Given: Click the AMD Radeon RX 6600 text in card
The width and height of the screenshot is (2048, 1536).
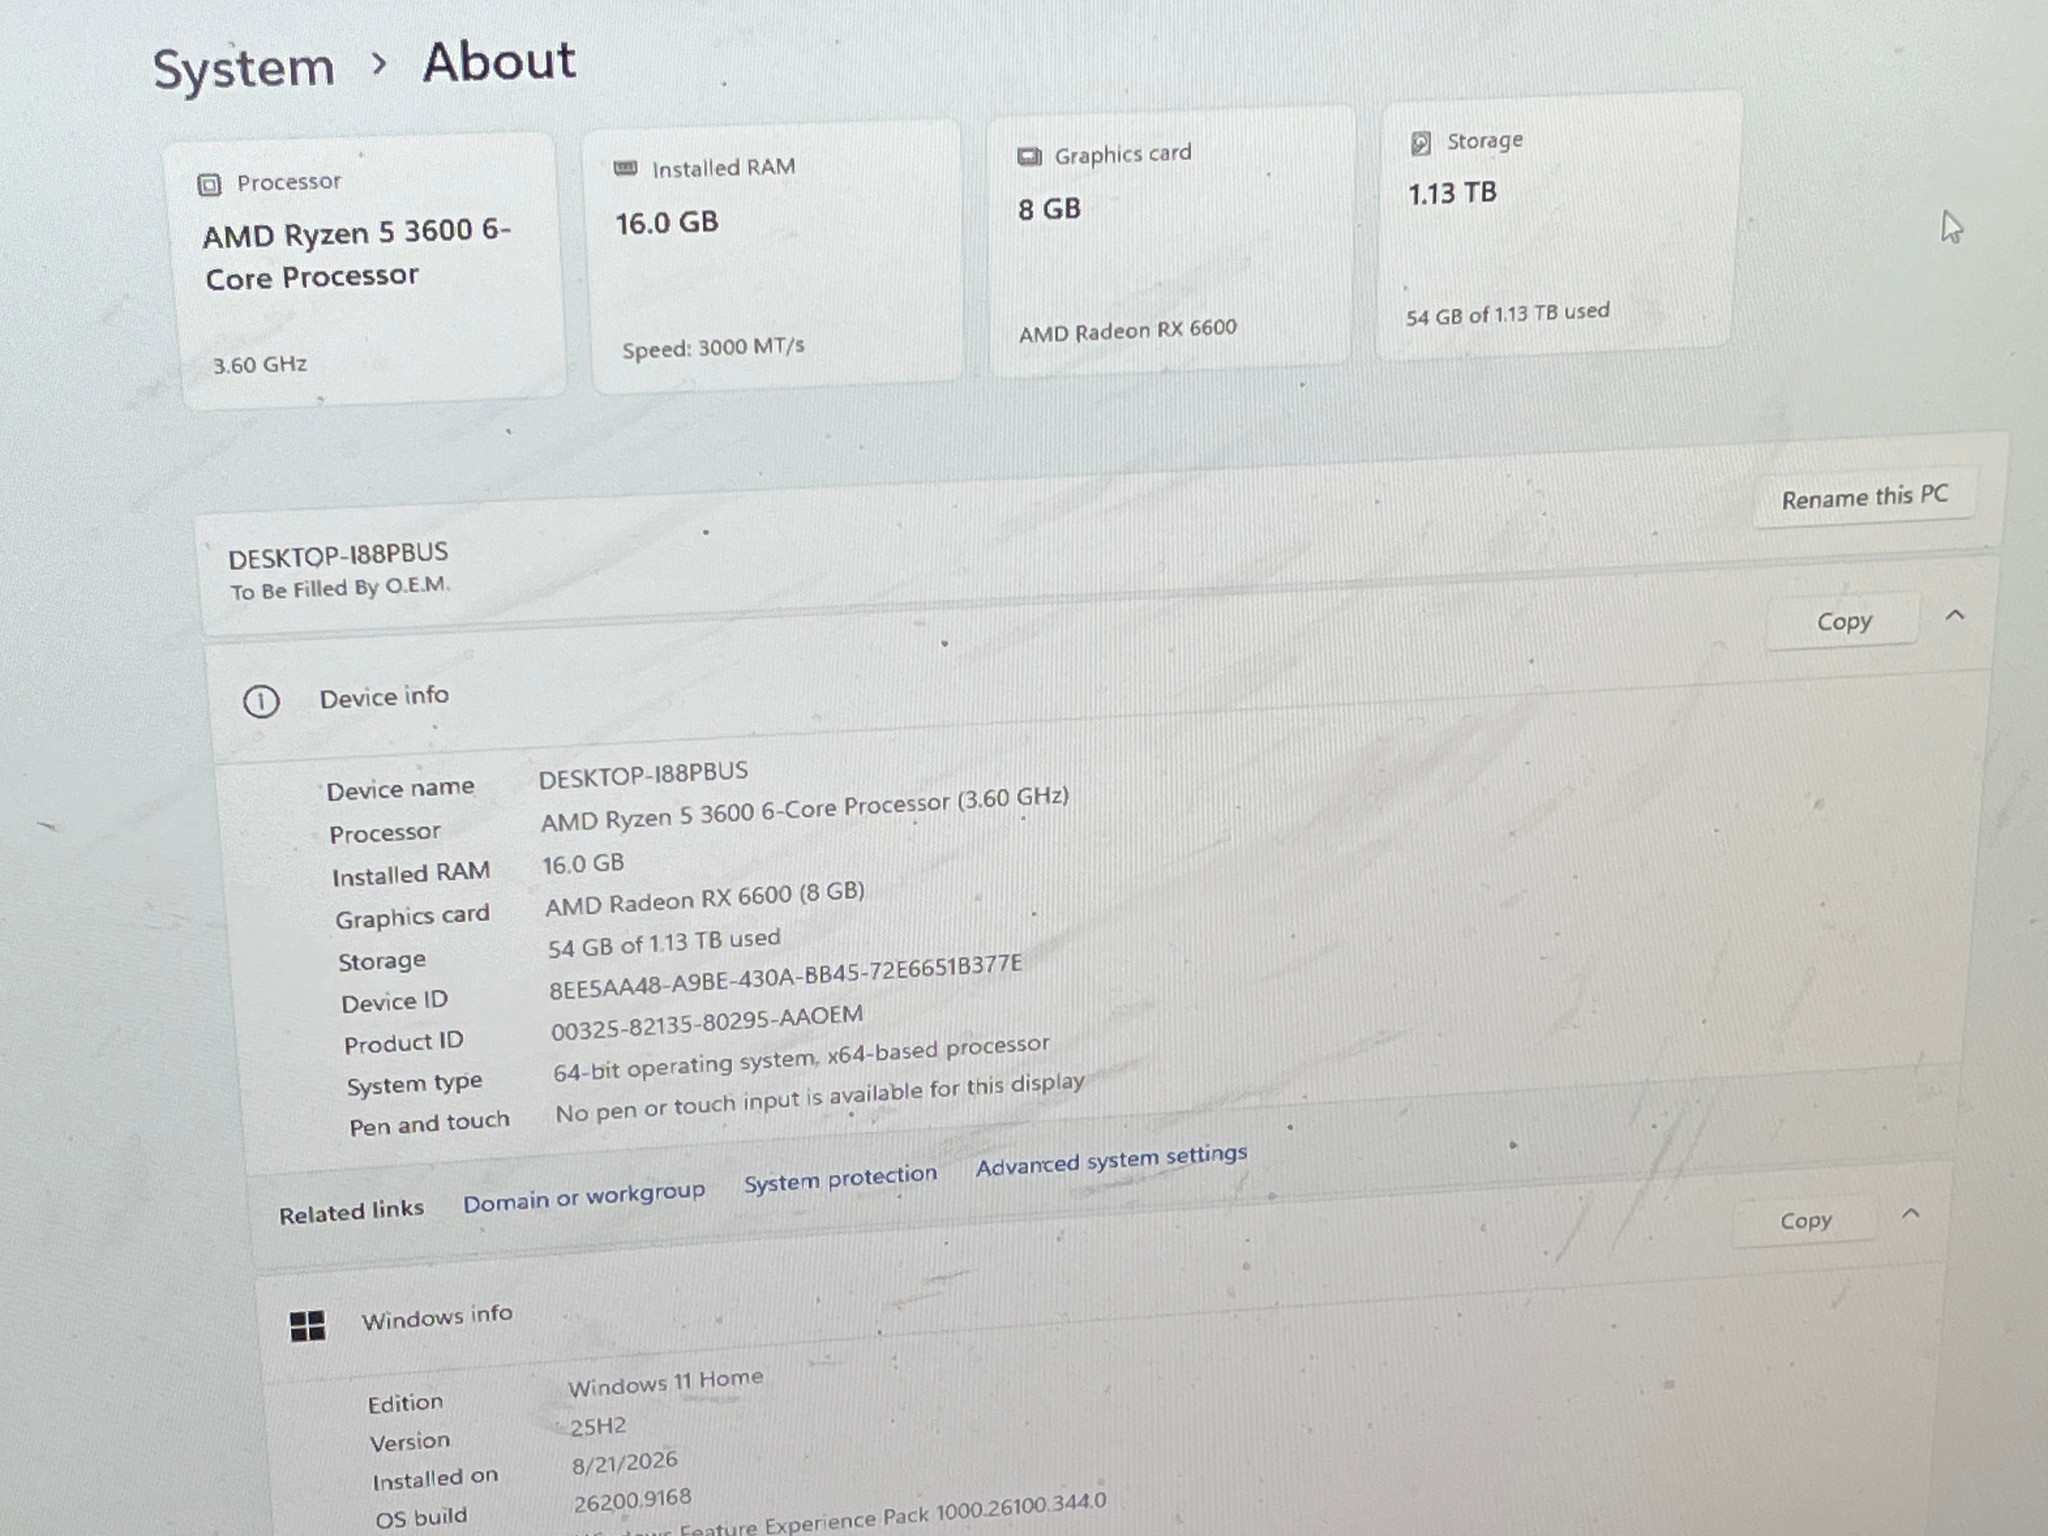Looking at the screenshot, I should [1128, 331].
